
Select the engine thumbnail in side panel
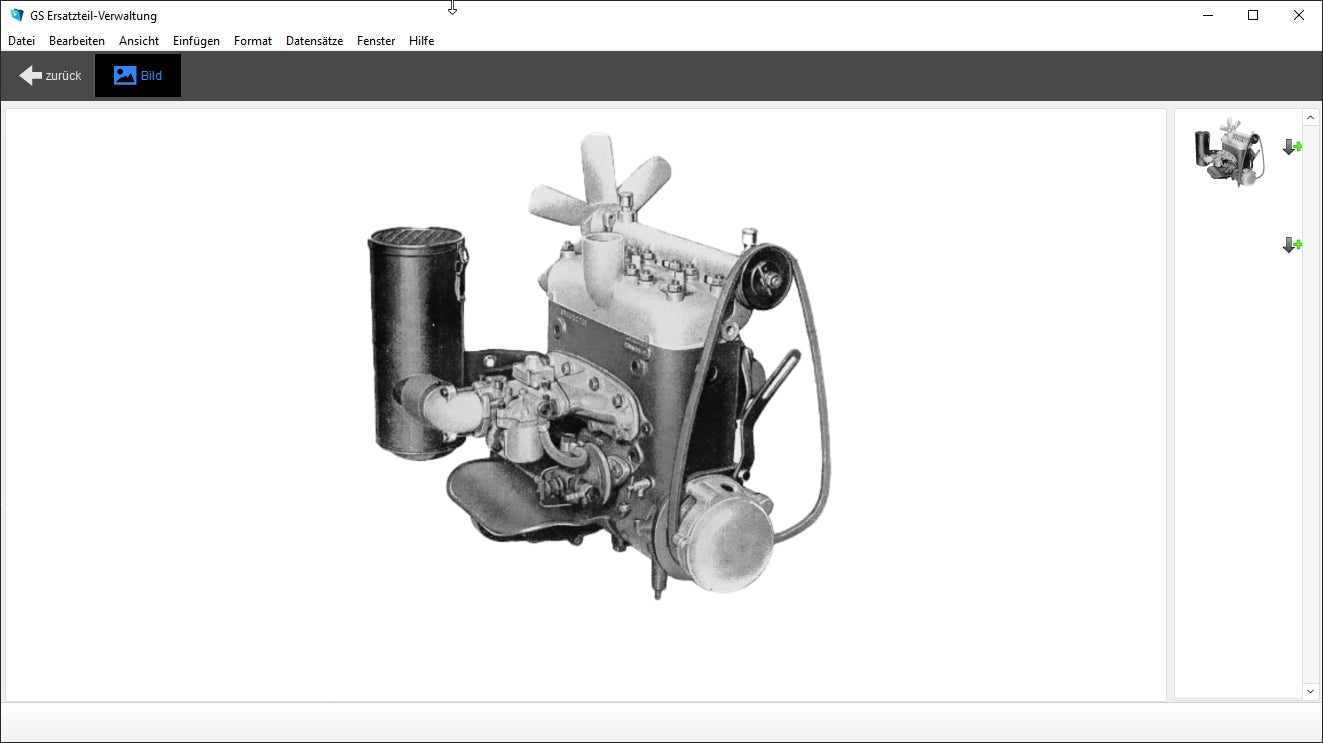pos(1229,152)
